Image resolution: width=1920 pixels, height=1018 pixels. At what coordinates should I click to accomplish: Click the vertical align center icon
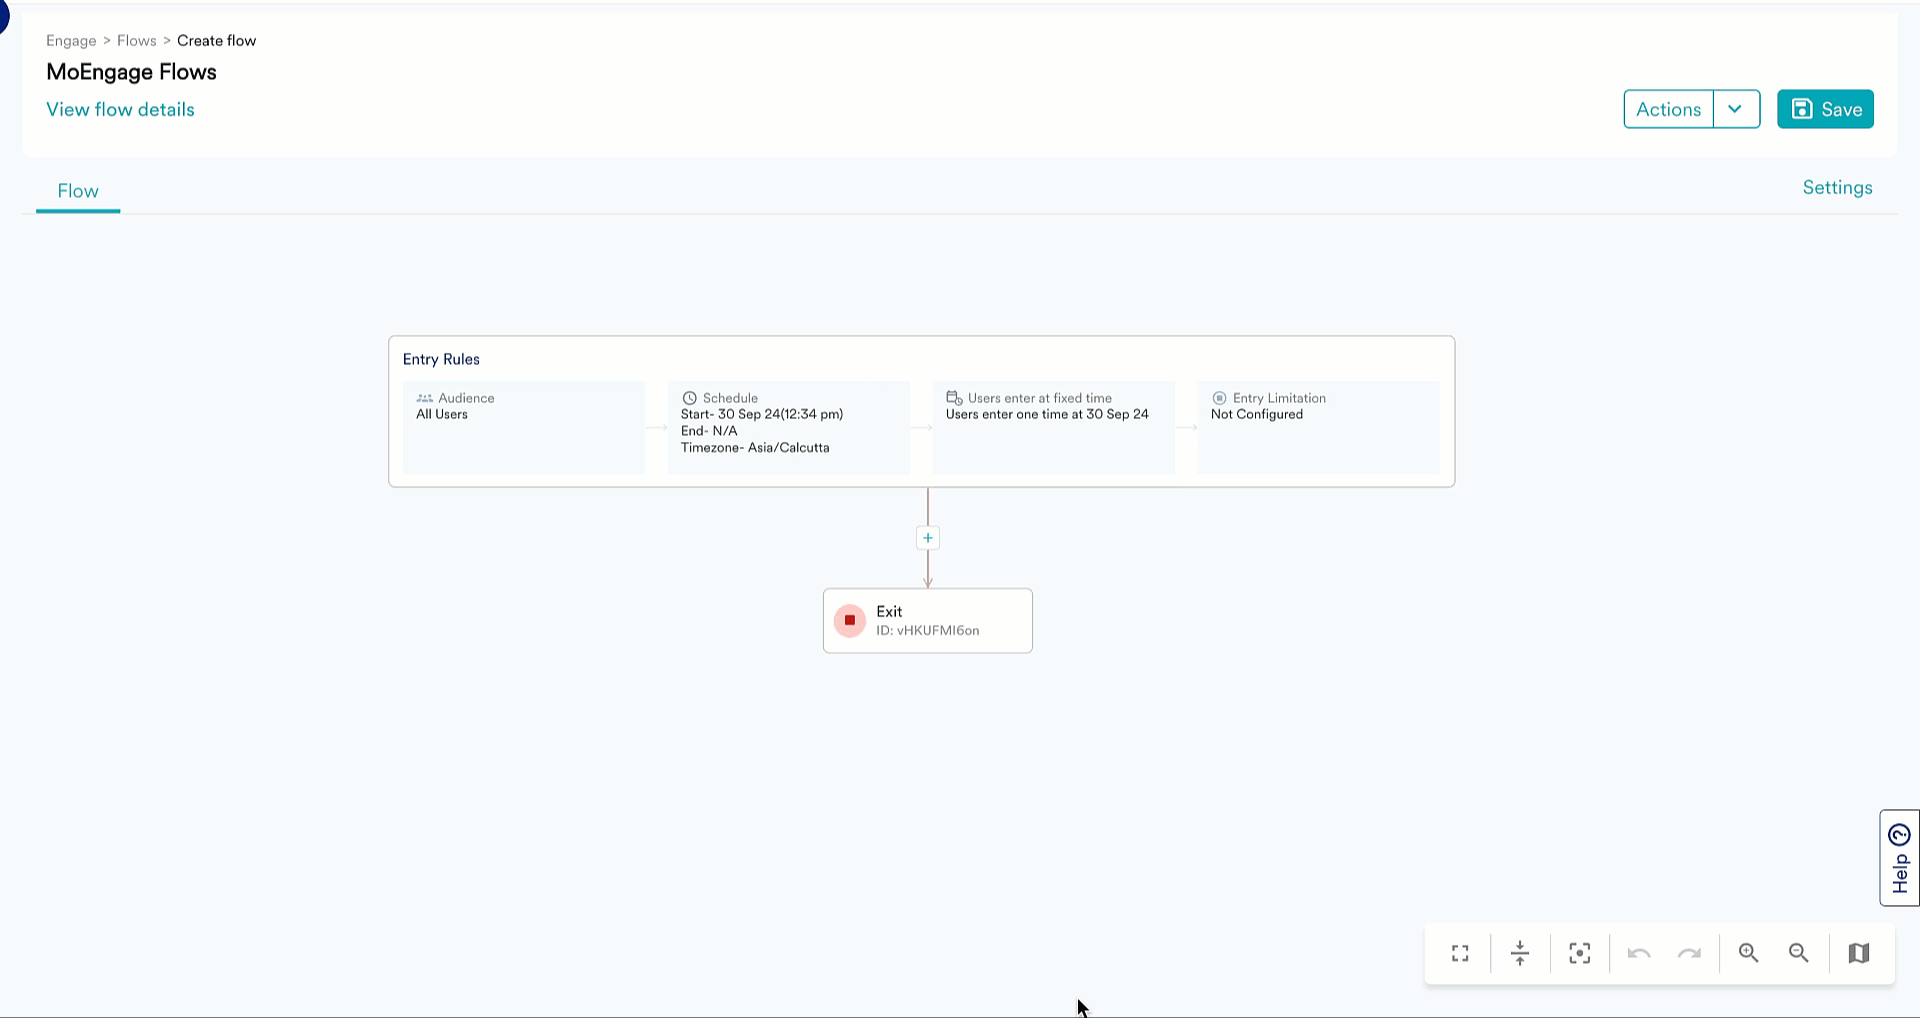click(x=1520, y=953)
